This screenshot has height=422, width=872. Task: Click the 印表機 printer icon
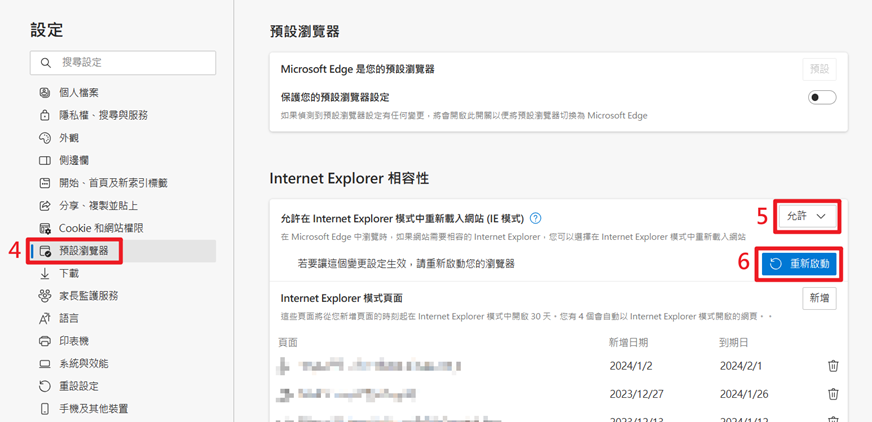pyautogui.click(x=45, y=341)
